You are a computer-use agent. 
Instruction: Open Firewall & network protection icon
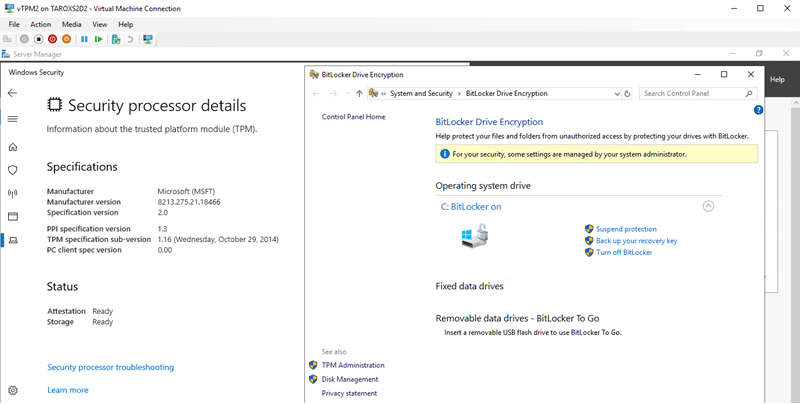point(13,193)
